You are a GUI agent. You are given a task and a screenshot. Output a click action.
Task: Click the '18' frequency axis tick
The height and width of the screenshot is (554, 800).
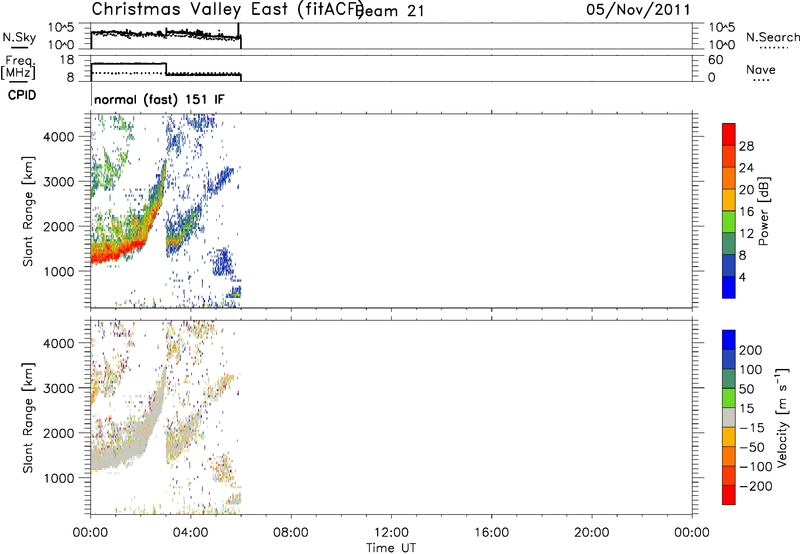(x=67, y=60)
